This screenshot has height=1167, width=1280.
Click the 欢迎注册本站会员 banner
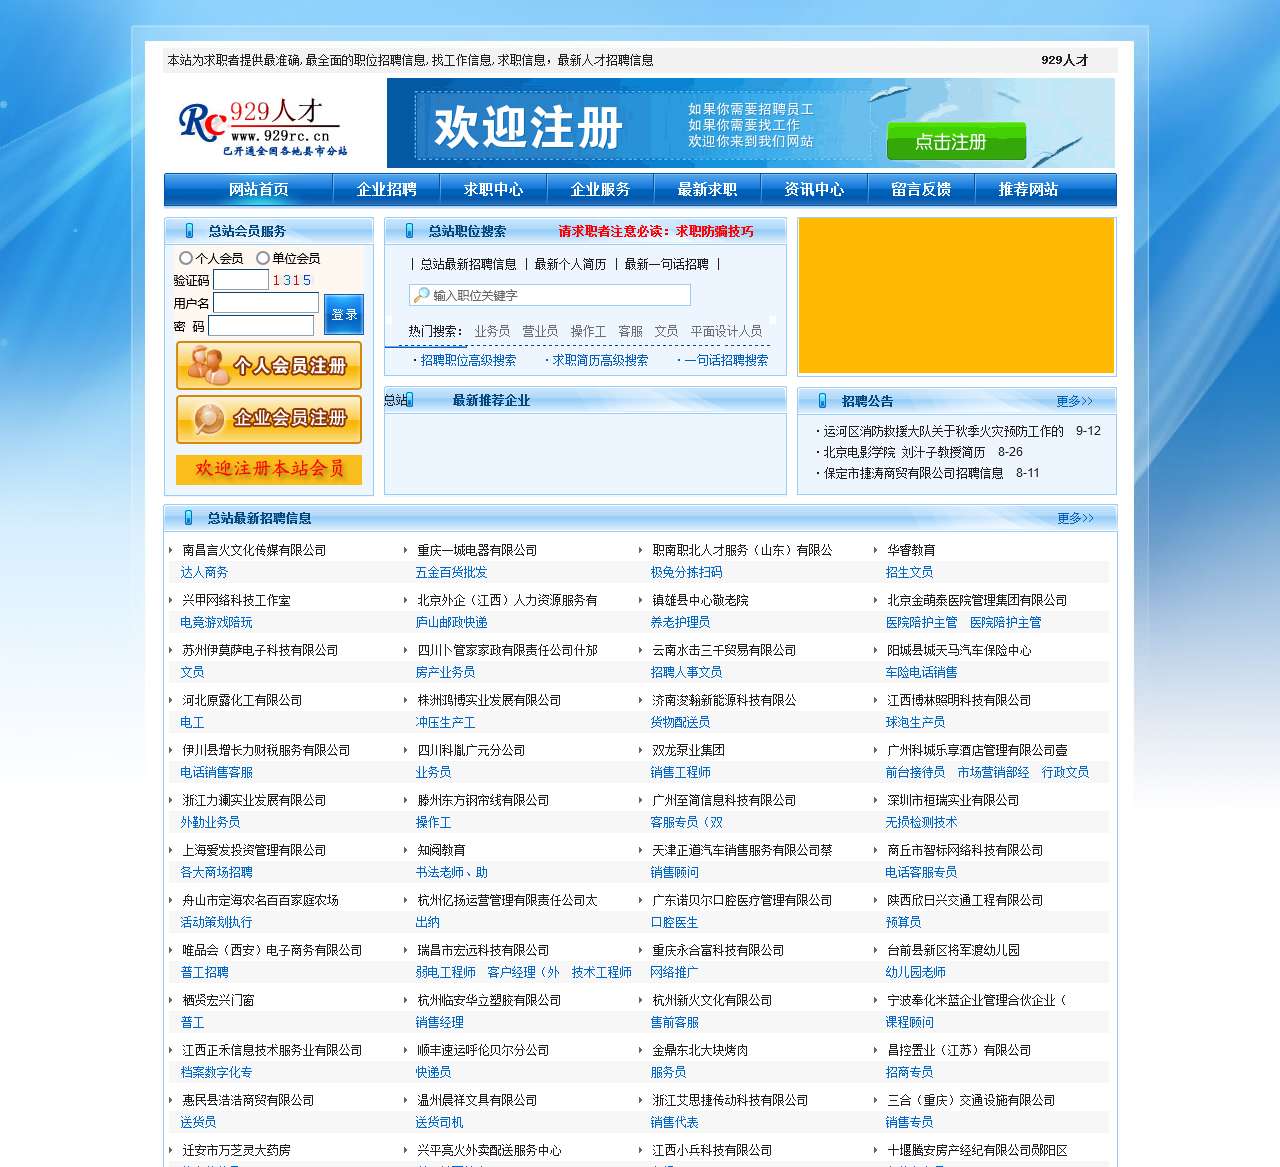269,469
